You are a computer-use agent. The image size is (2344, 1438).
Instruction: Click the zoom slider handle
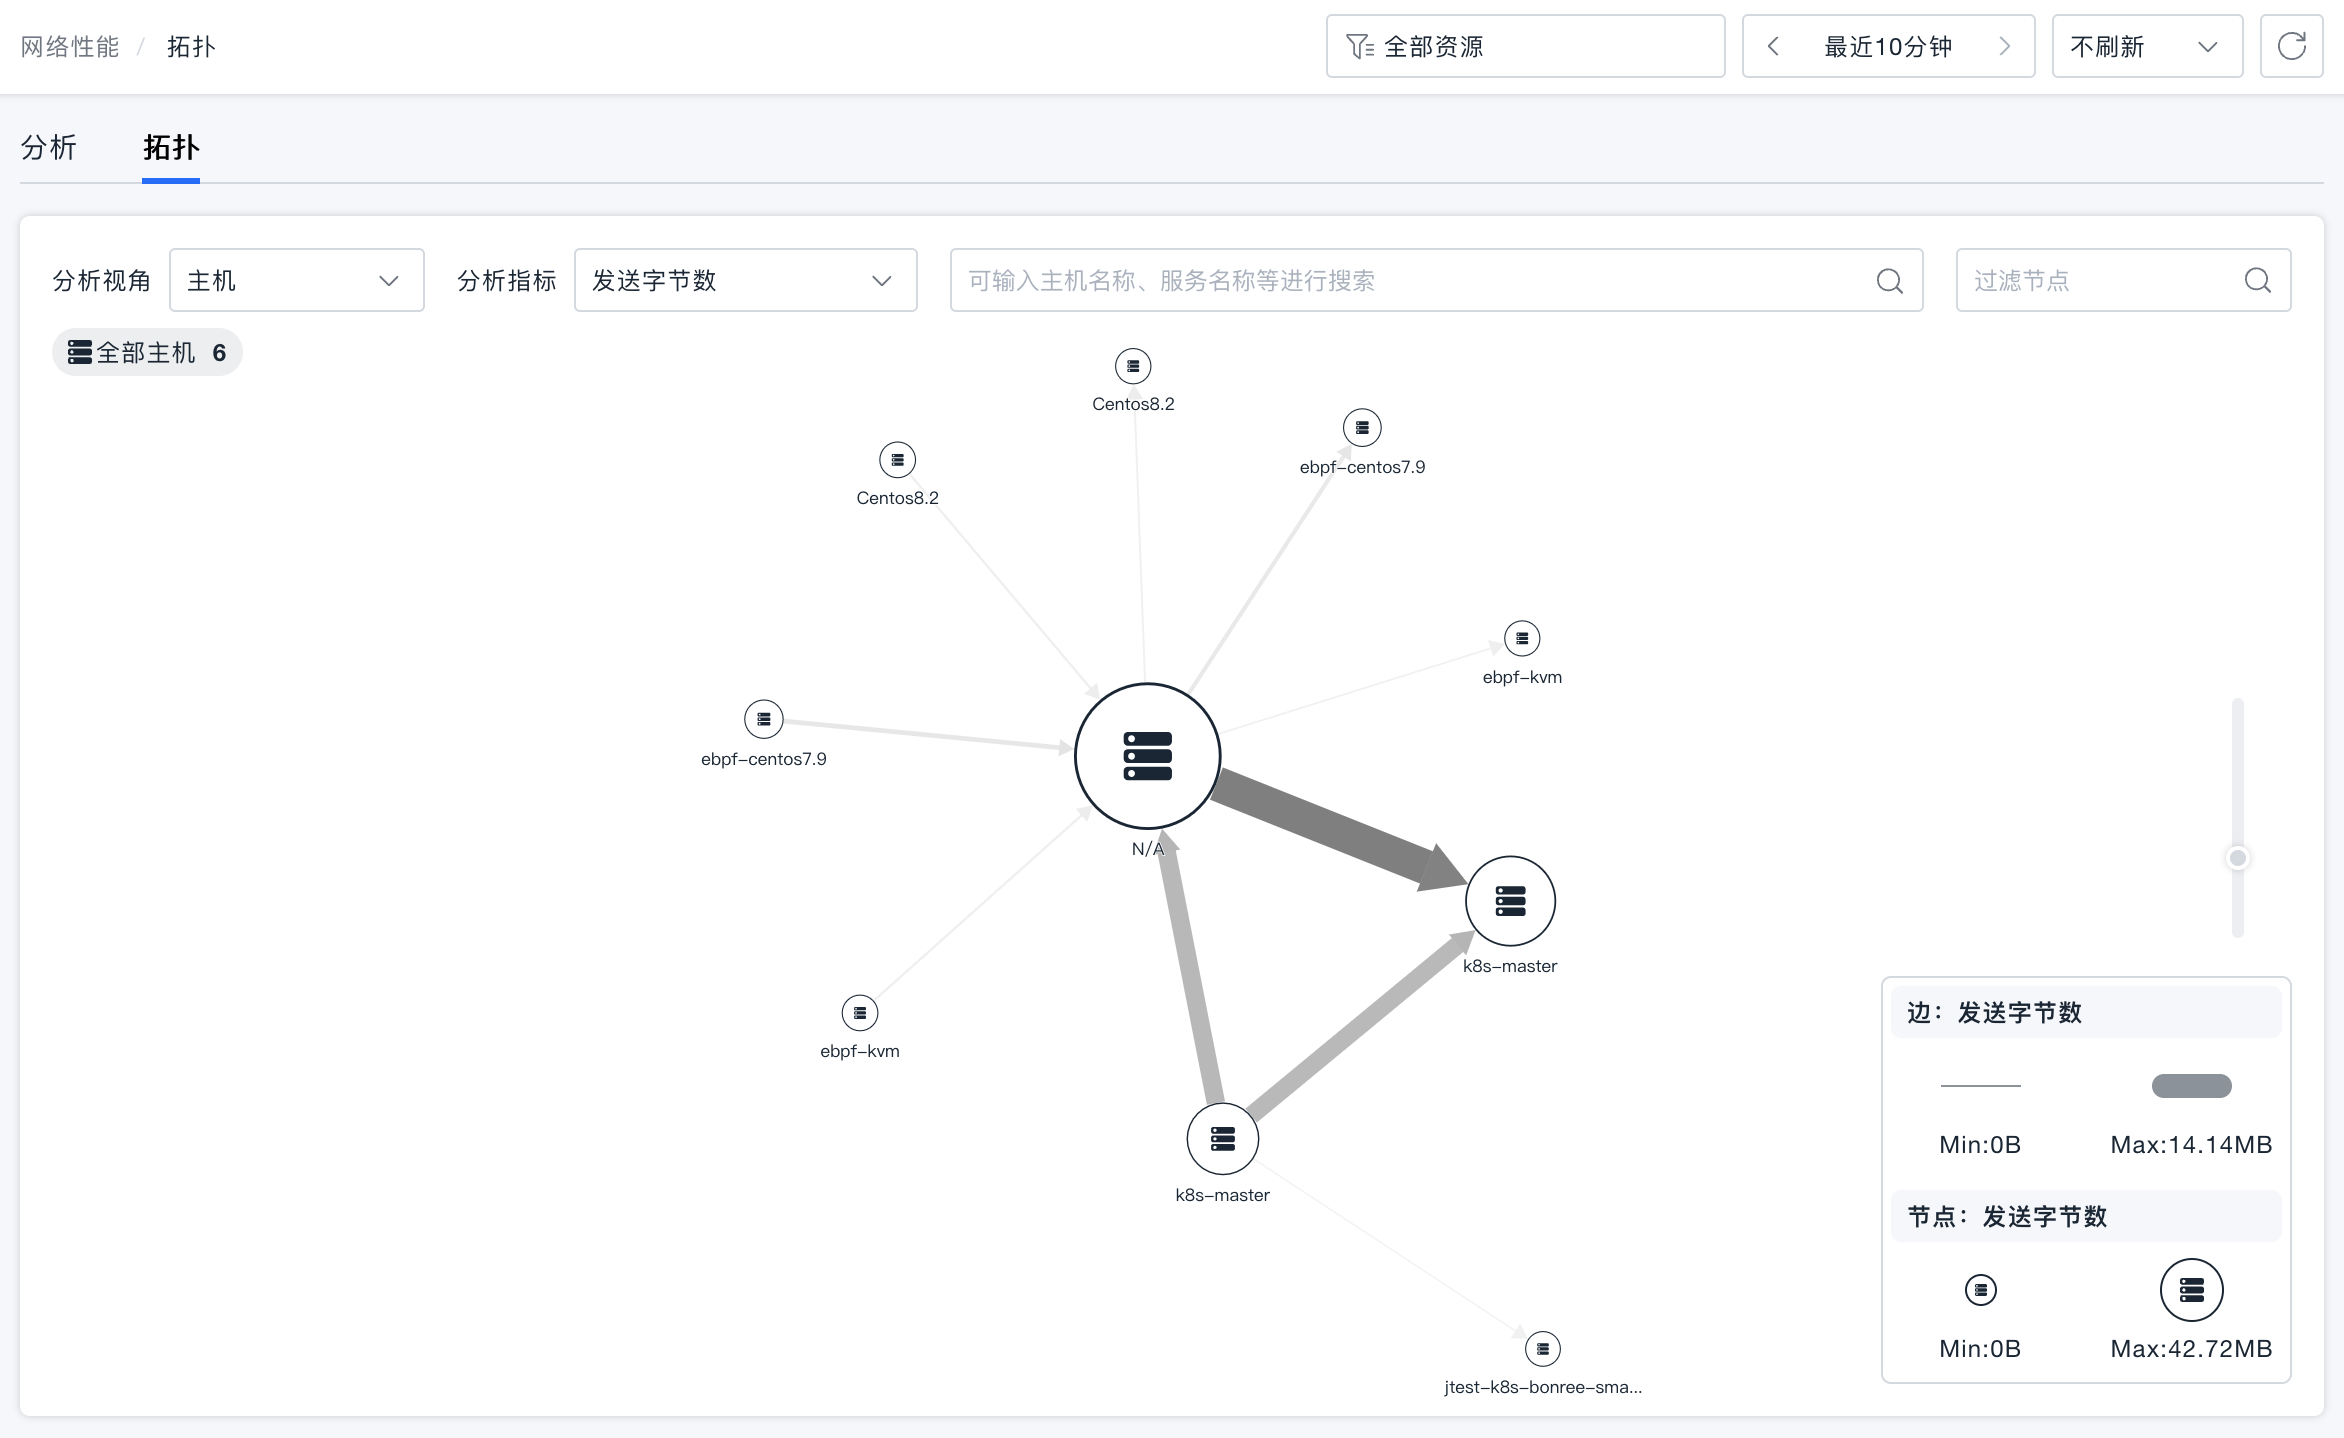click(x=2238, y=858)
